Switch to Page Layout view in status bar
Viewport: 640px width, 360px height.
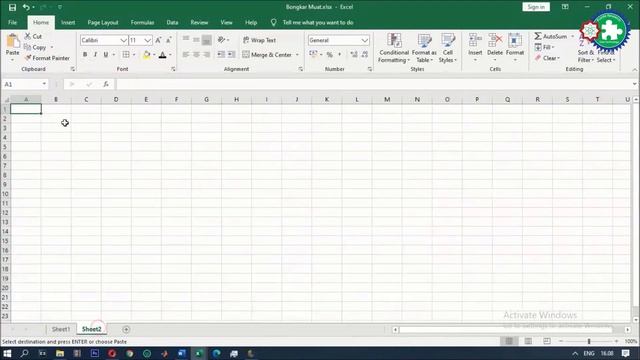528,341
